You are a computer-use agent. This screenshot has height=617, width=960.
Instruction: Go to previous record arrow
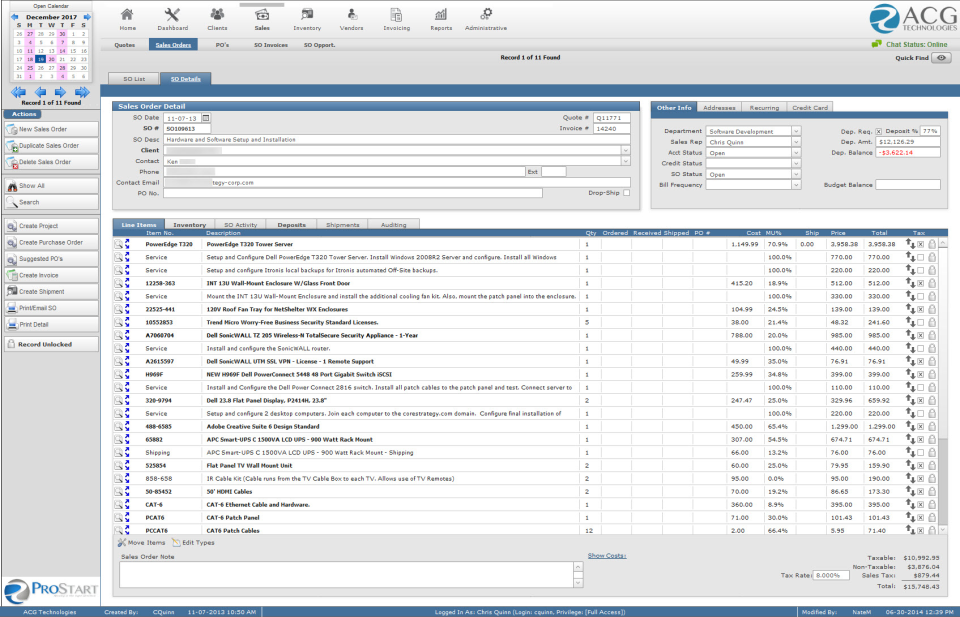click(x=40, y=92)
